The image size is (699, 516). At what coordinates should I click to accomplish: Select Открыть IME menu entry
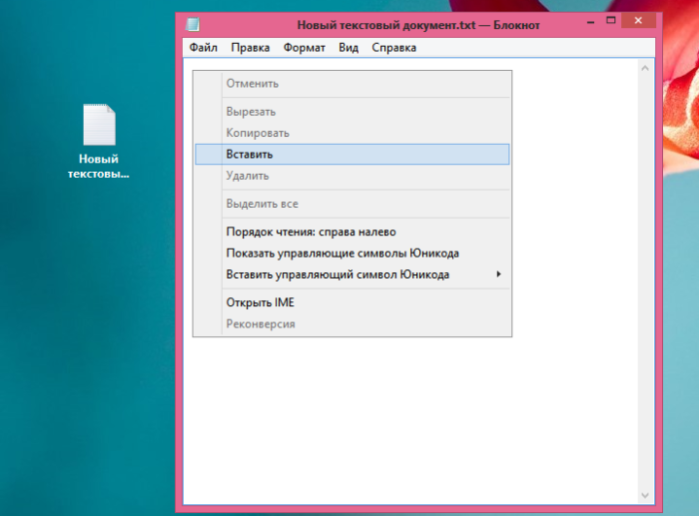pos(352,302)
